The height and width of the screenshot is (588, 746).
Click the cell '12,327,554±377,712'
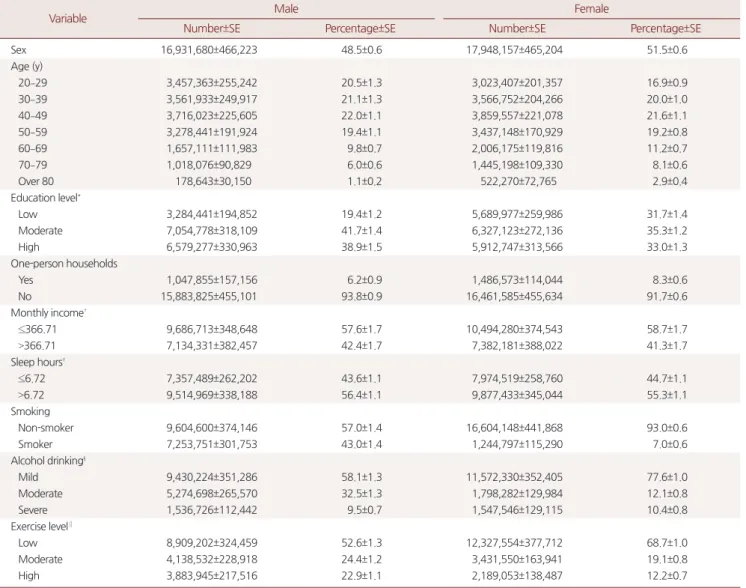[x=514, y=543]
